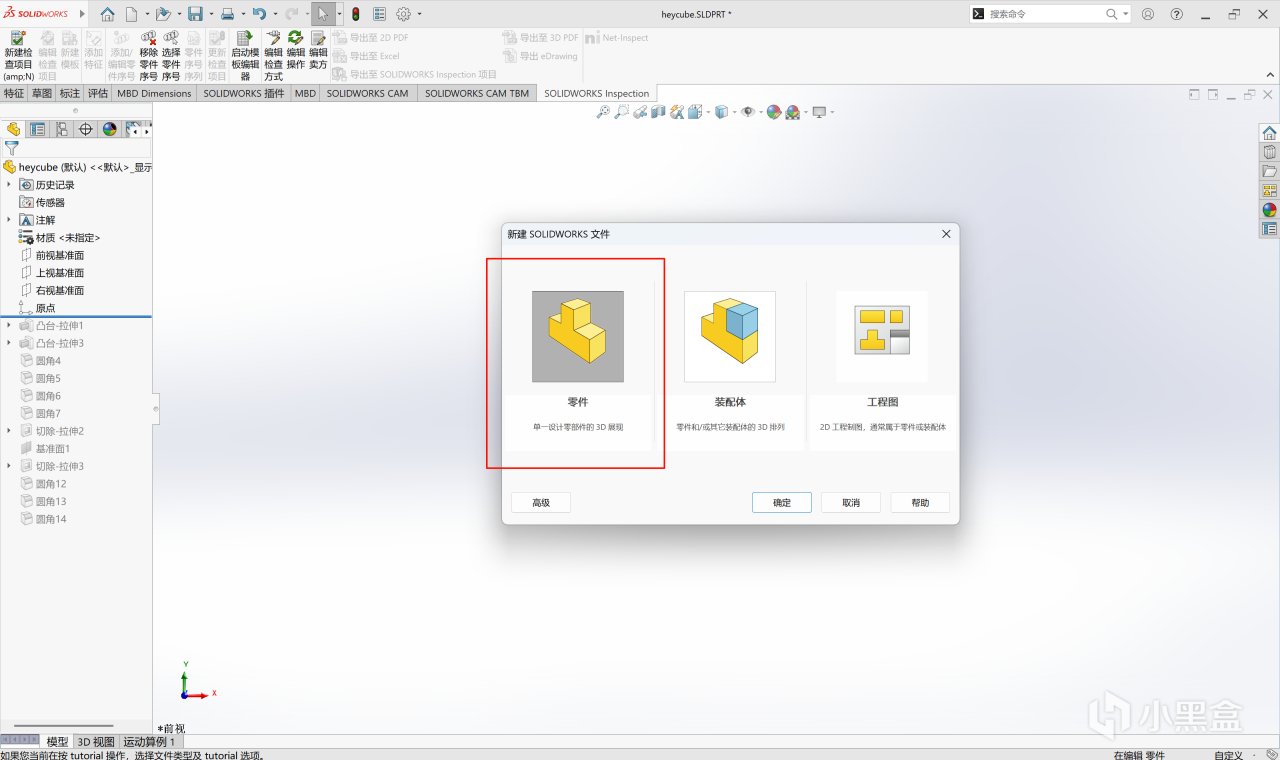Screen dimensions: 1280x760
Task: Switch to the 草图 ribbon tab
Action: pos(42,93)
